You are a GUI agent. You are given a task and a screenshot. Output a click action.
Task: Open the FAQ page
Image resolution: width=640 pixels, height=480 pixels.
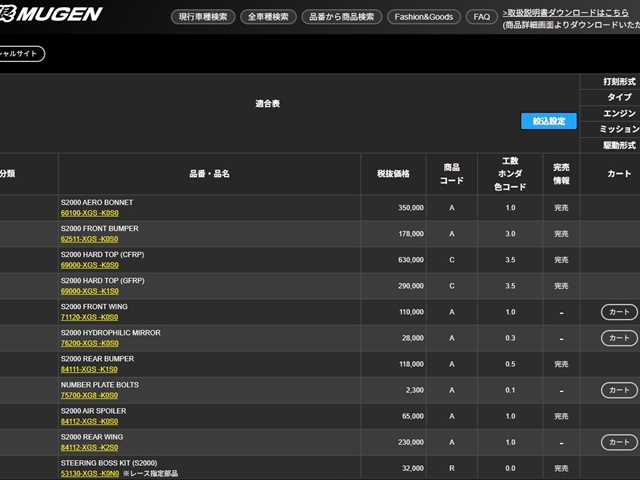482,17
